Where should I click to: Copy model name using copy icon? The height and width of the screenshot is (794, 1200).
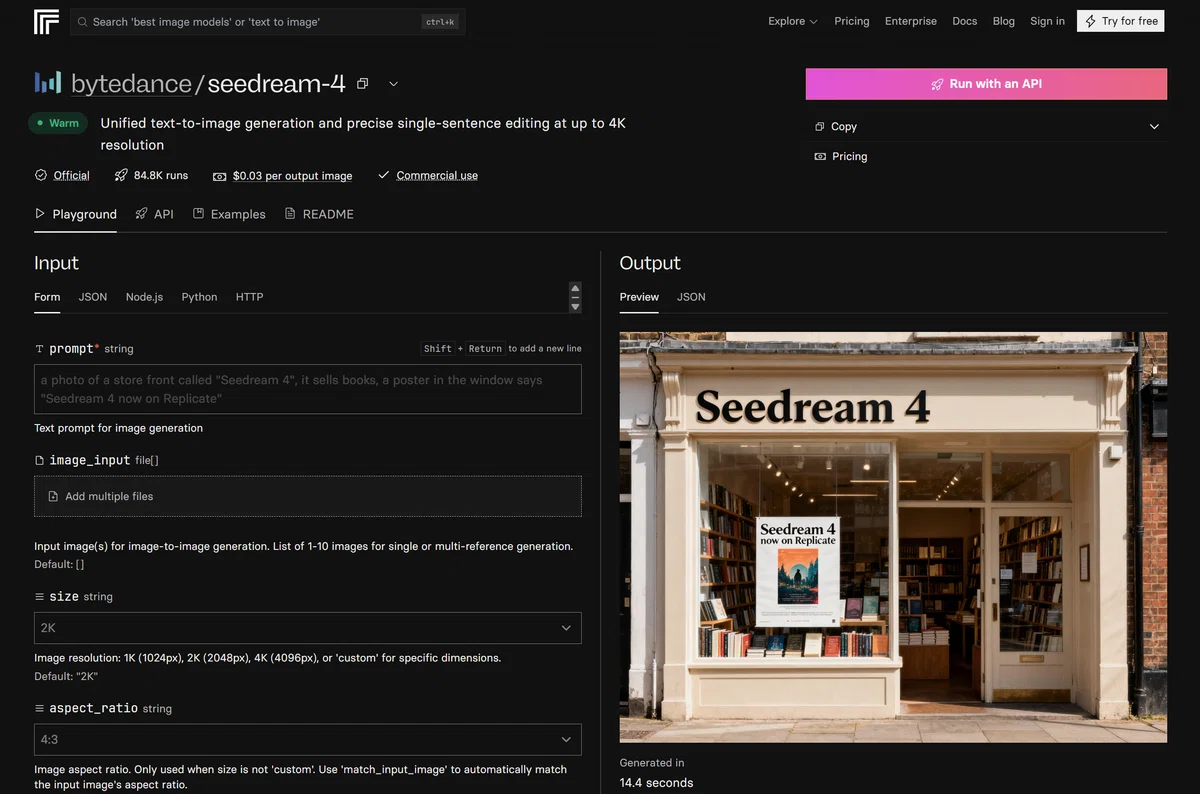[363, 84]
